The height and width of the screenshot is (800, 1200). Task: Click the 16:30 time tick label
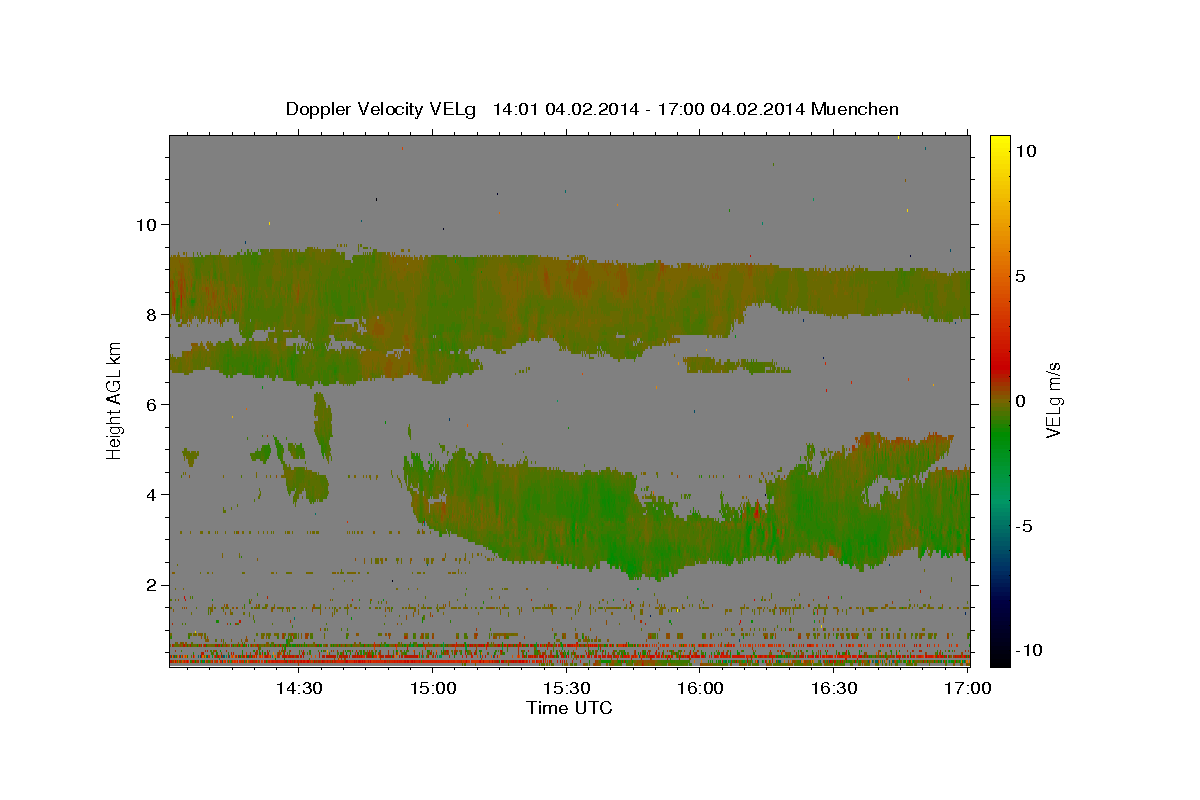pos(834,688)
